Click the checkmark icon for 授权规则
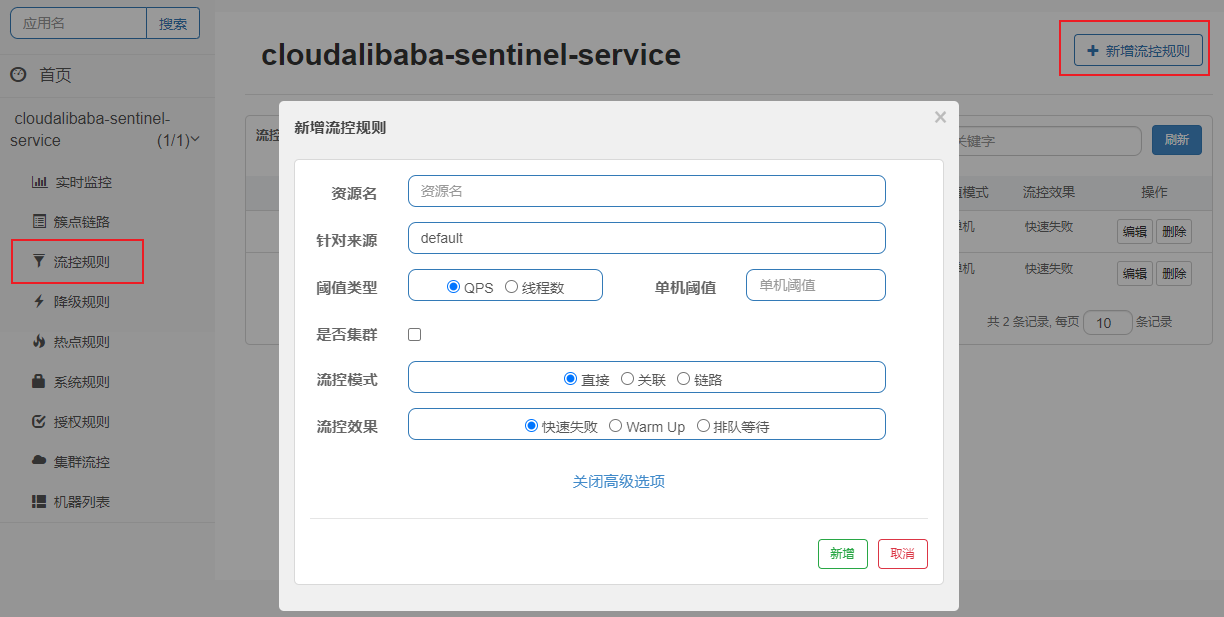1224x617 pixels. coord(39,422)
